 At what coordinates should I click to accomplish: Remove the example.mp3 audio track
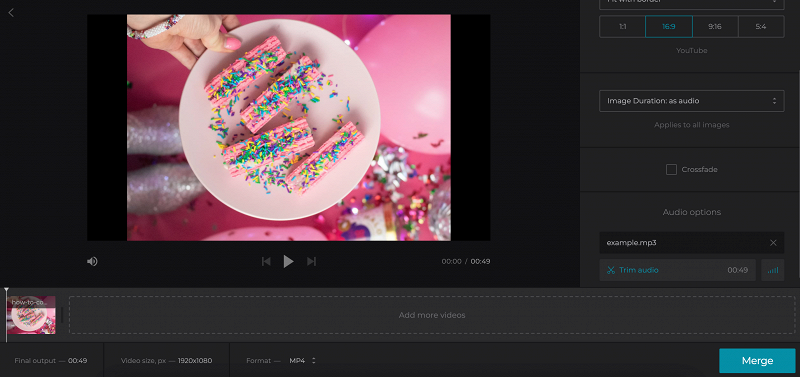coord(773,243)
